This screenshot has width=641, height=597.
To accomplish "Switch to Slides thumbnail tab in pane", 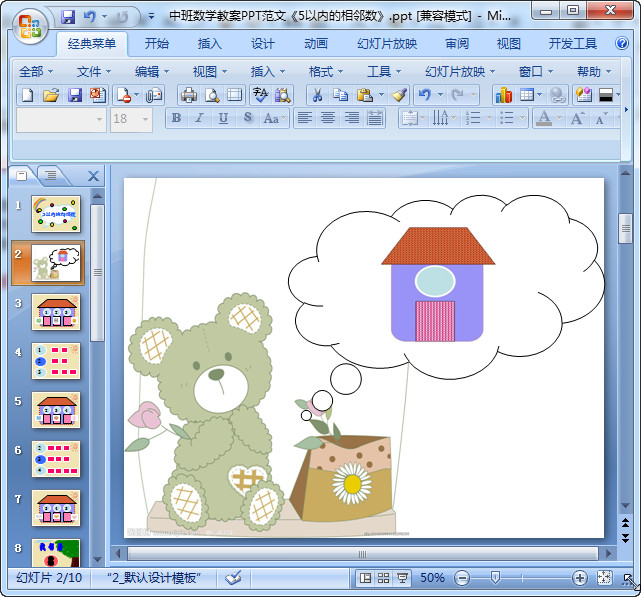I will [21, 175].
